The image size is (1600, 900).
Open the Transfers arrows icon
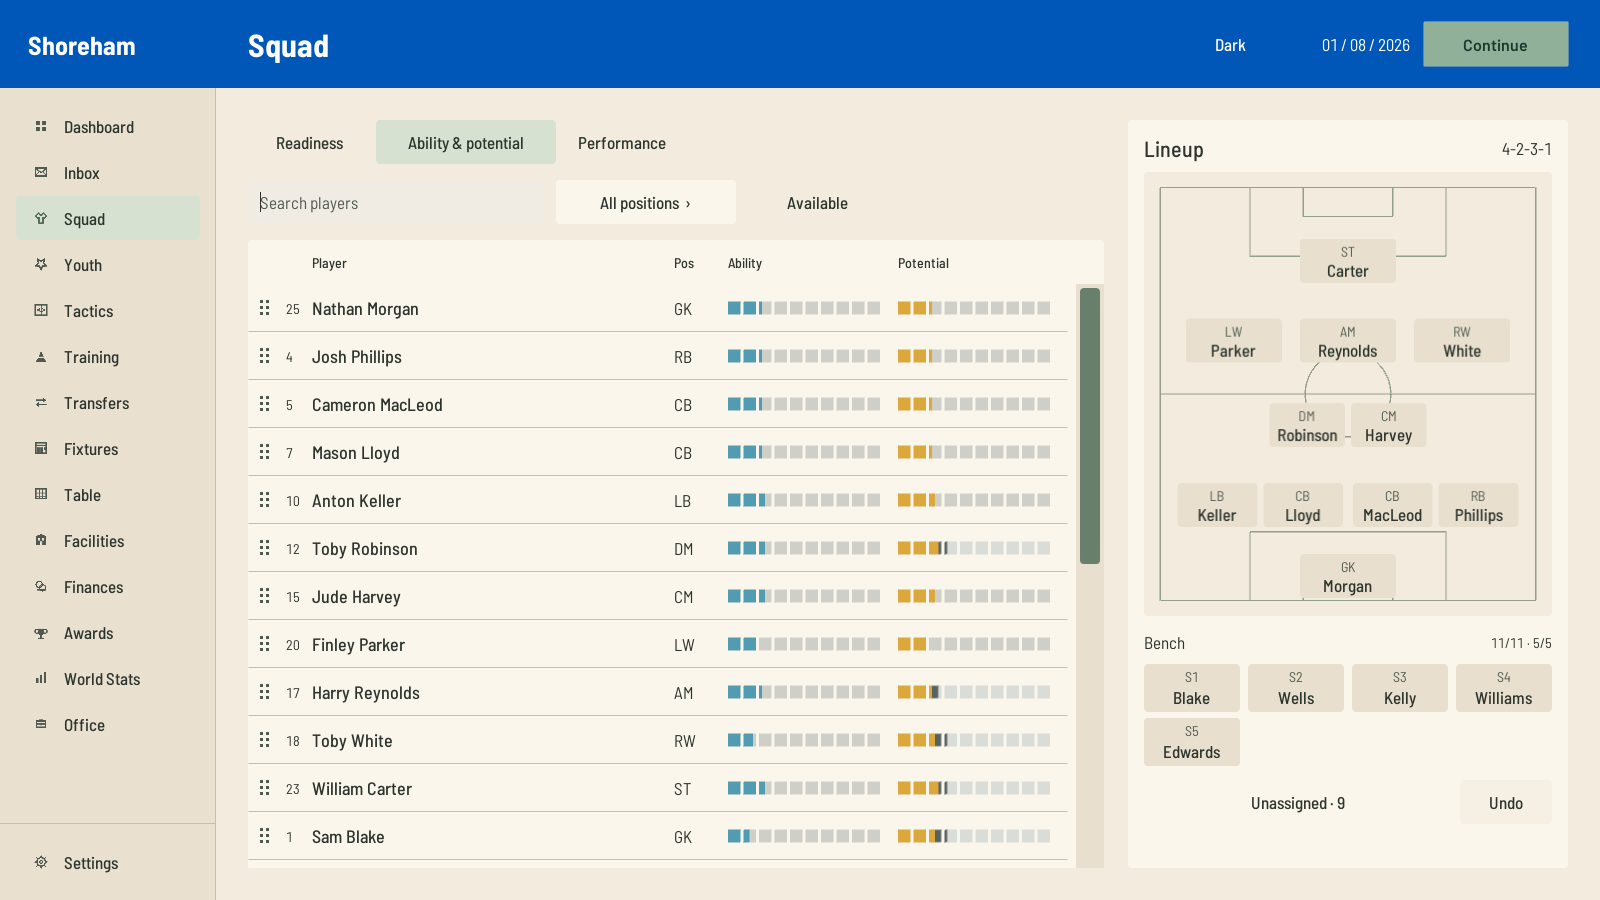point(41,402)
